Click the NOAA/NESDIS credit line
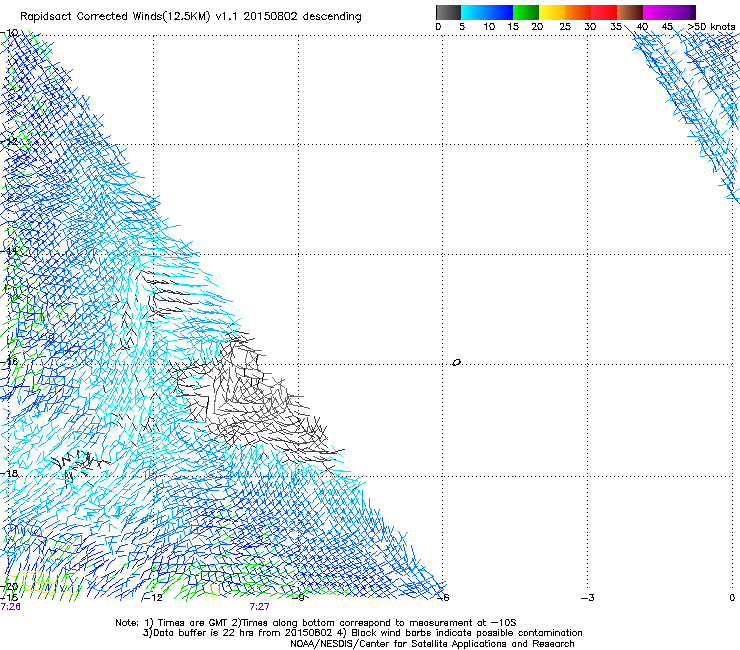The image size is (740, 650). [x=432, y=644]
